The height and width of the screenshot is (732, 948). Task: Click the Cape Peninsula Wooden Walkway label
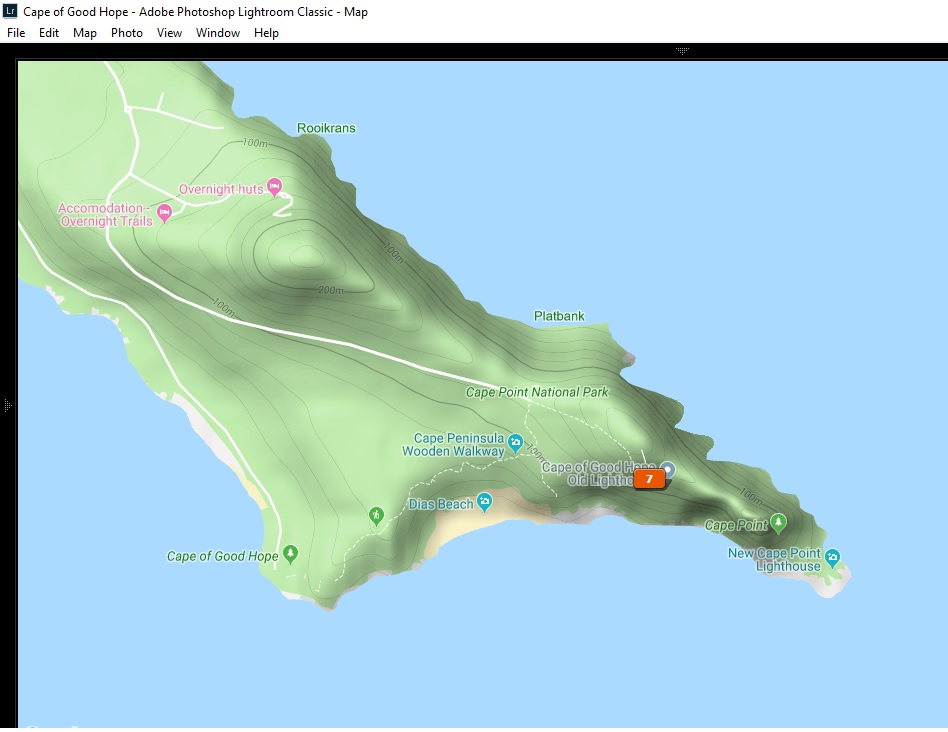coord(453,444)
